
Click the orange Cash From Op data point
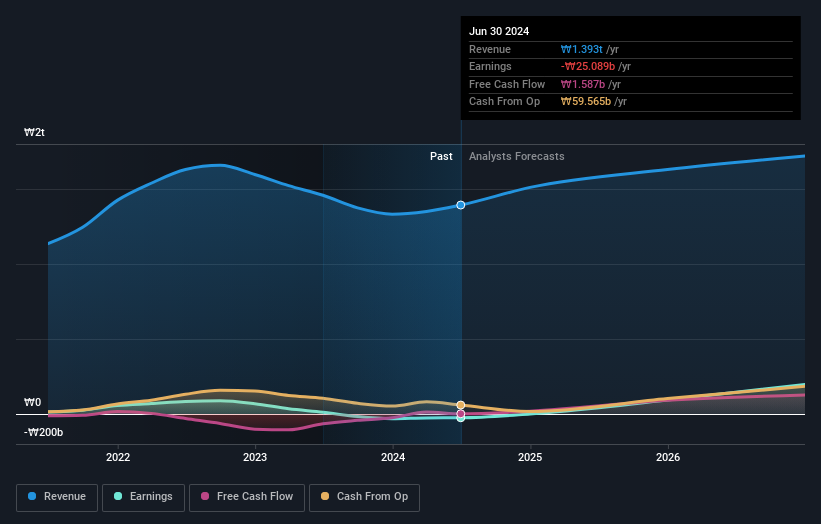click(x=460, y=405)
